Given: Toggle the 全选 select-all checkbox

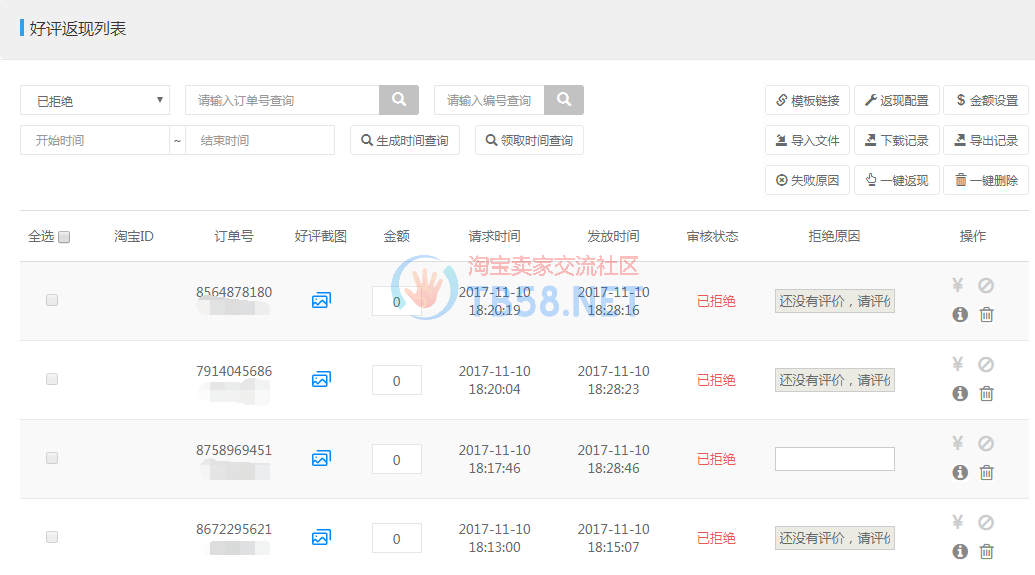Looking at the screenshot, I should 64,237.
